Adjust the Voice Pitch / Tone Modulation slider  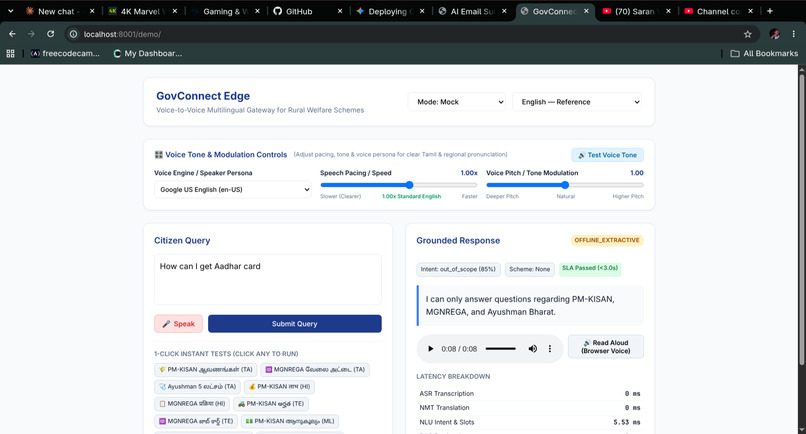(564, 185)
